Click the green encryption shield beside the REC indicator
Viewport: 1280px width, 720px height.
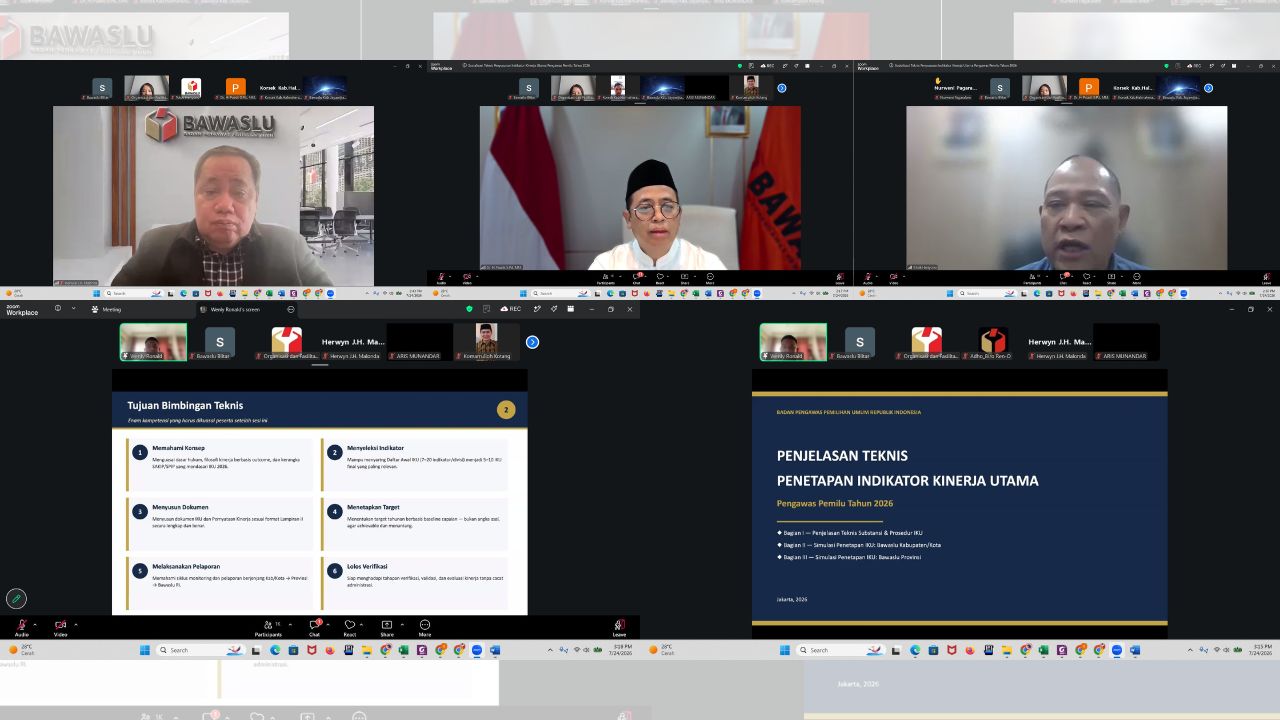point(469,309)
